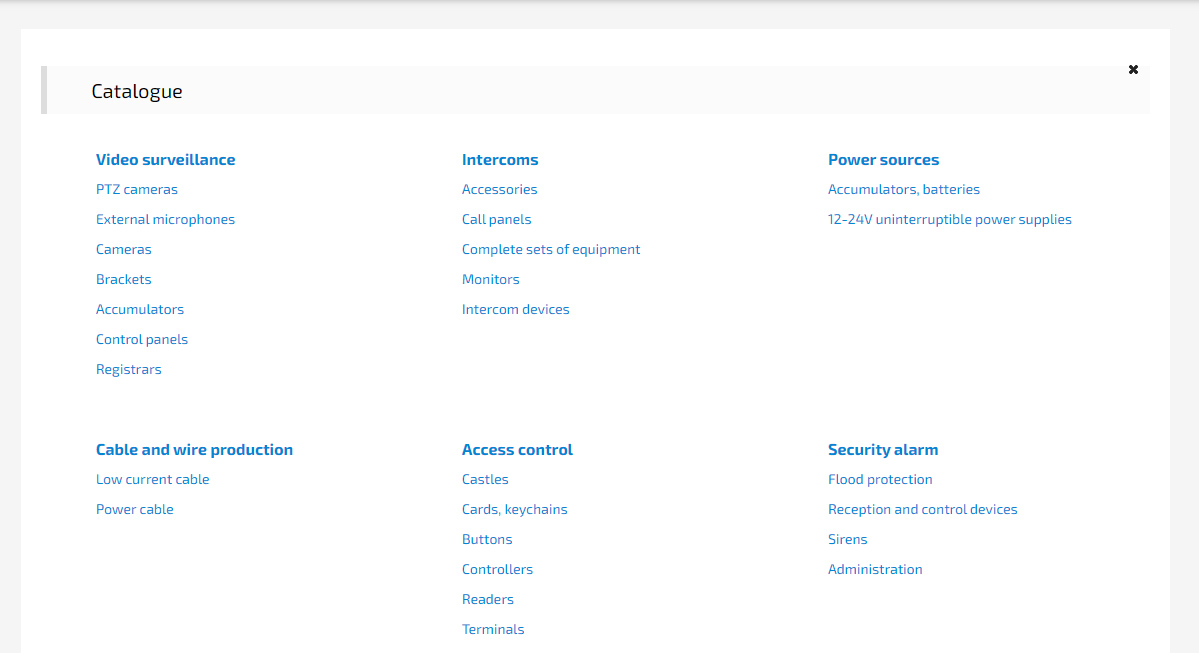Open the External microphones page
Image resolution: width=1199 pixels, height=653 pixels.
tap(165, 219)
